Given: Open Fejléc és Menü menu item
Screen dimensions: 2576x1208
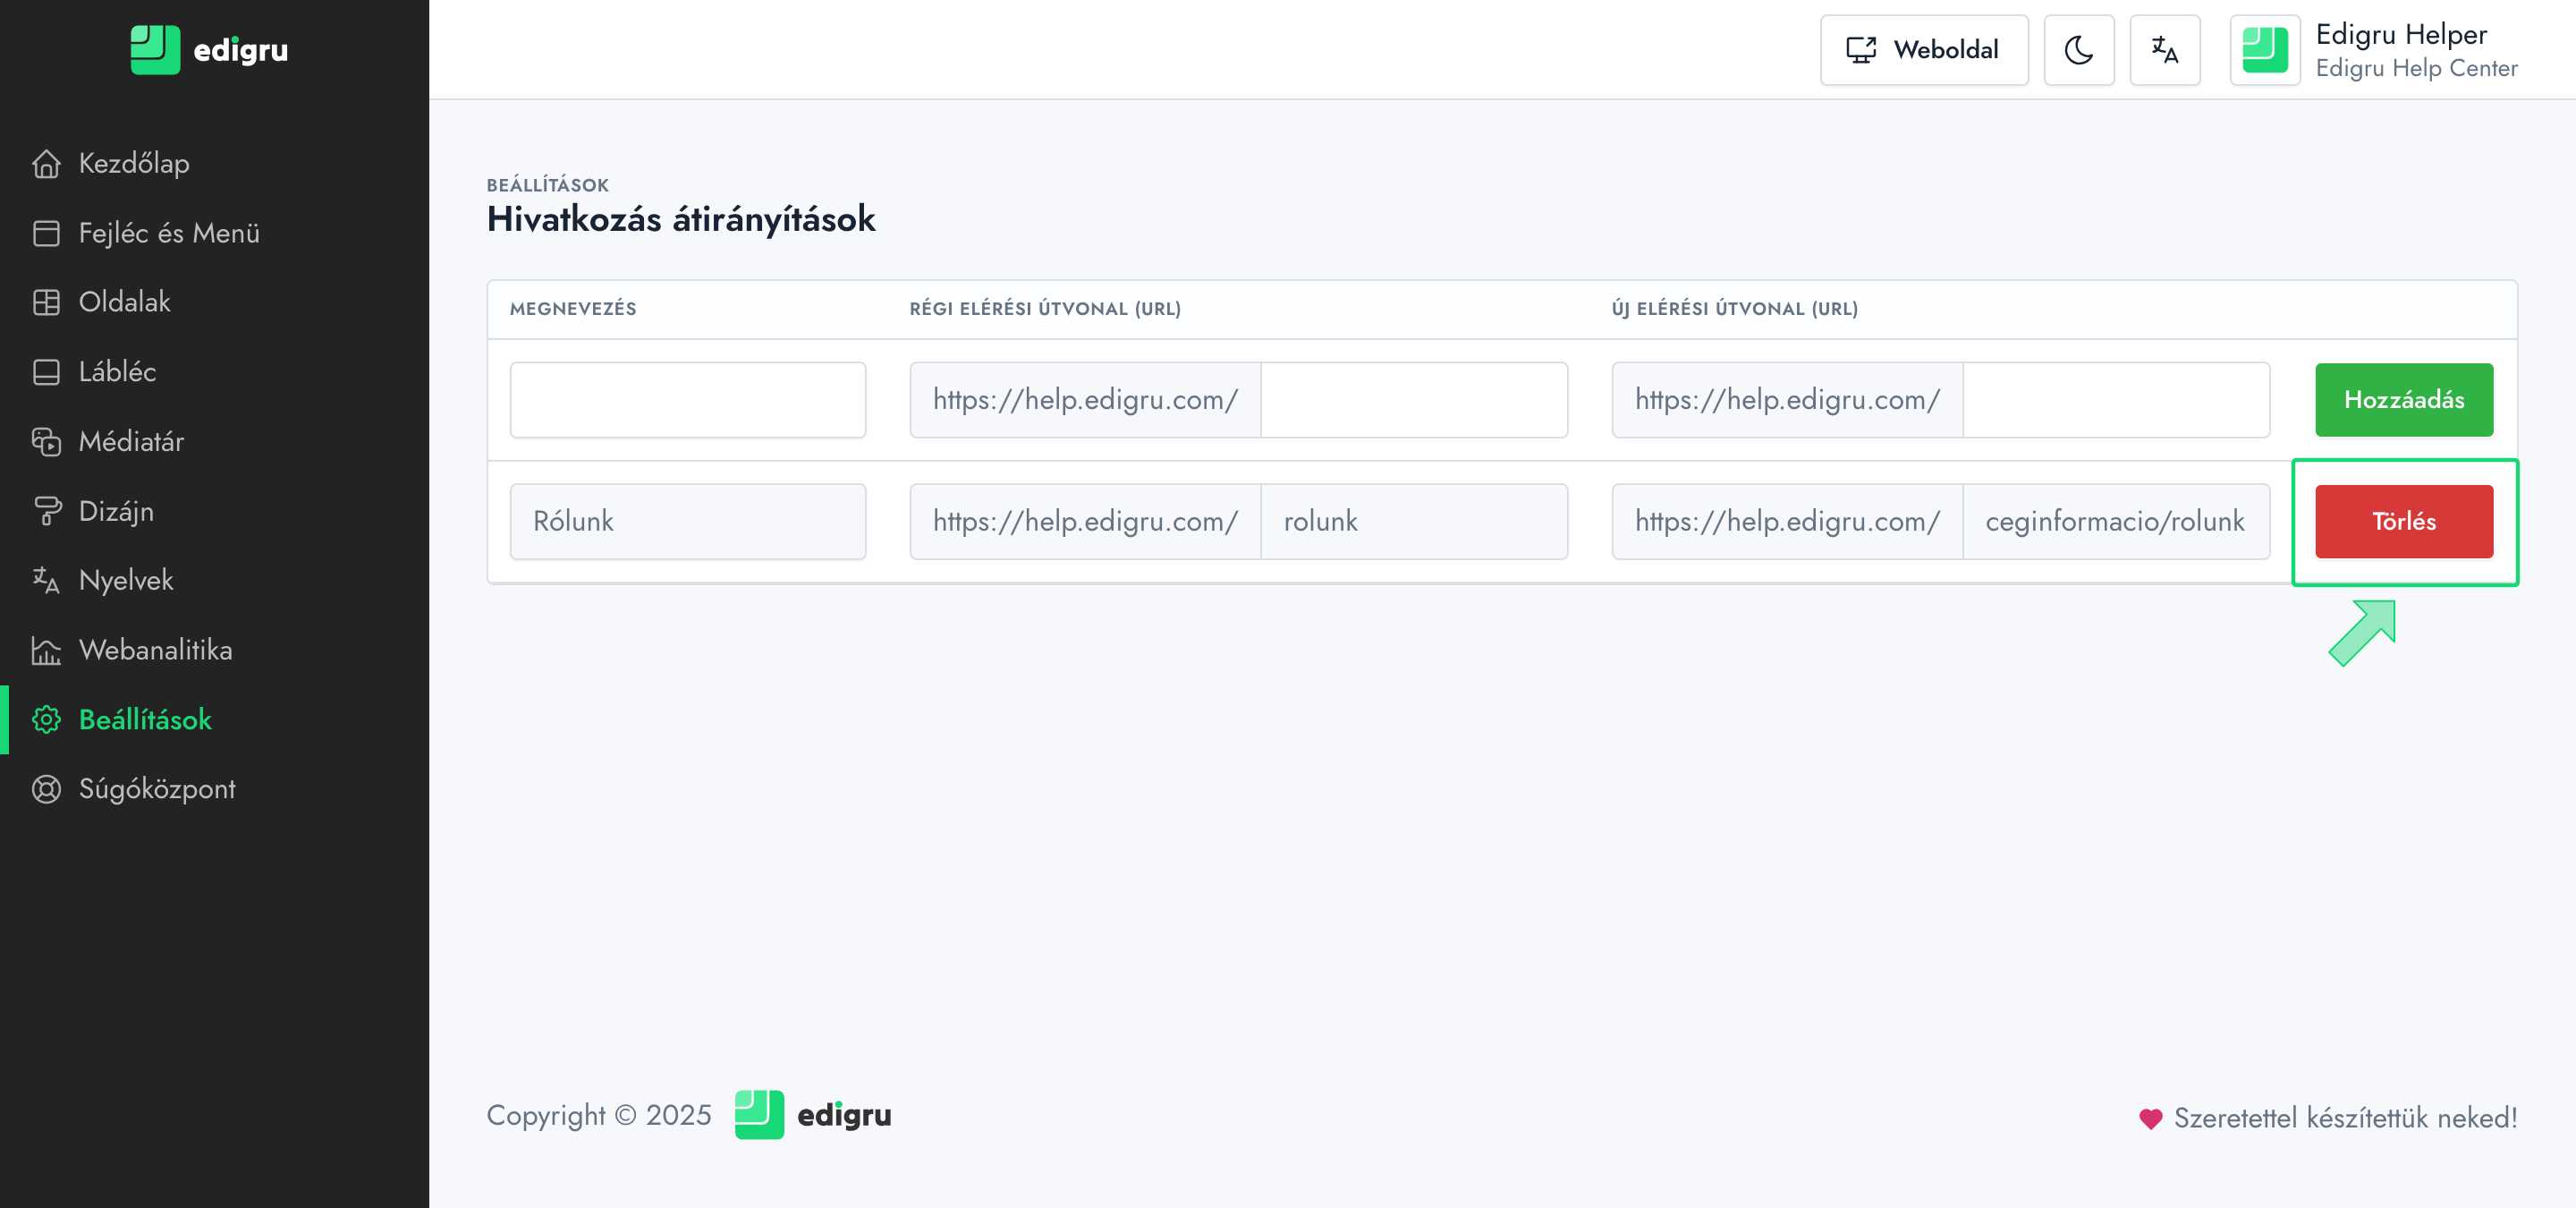Looking at the screenshot, I should 169,233.
